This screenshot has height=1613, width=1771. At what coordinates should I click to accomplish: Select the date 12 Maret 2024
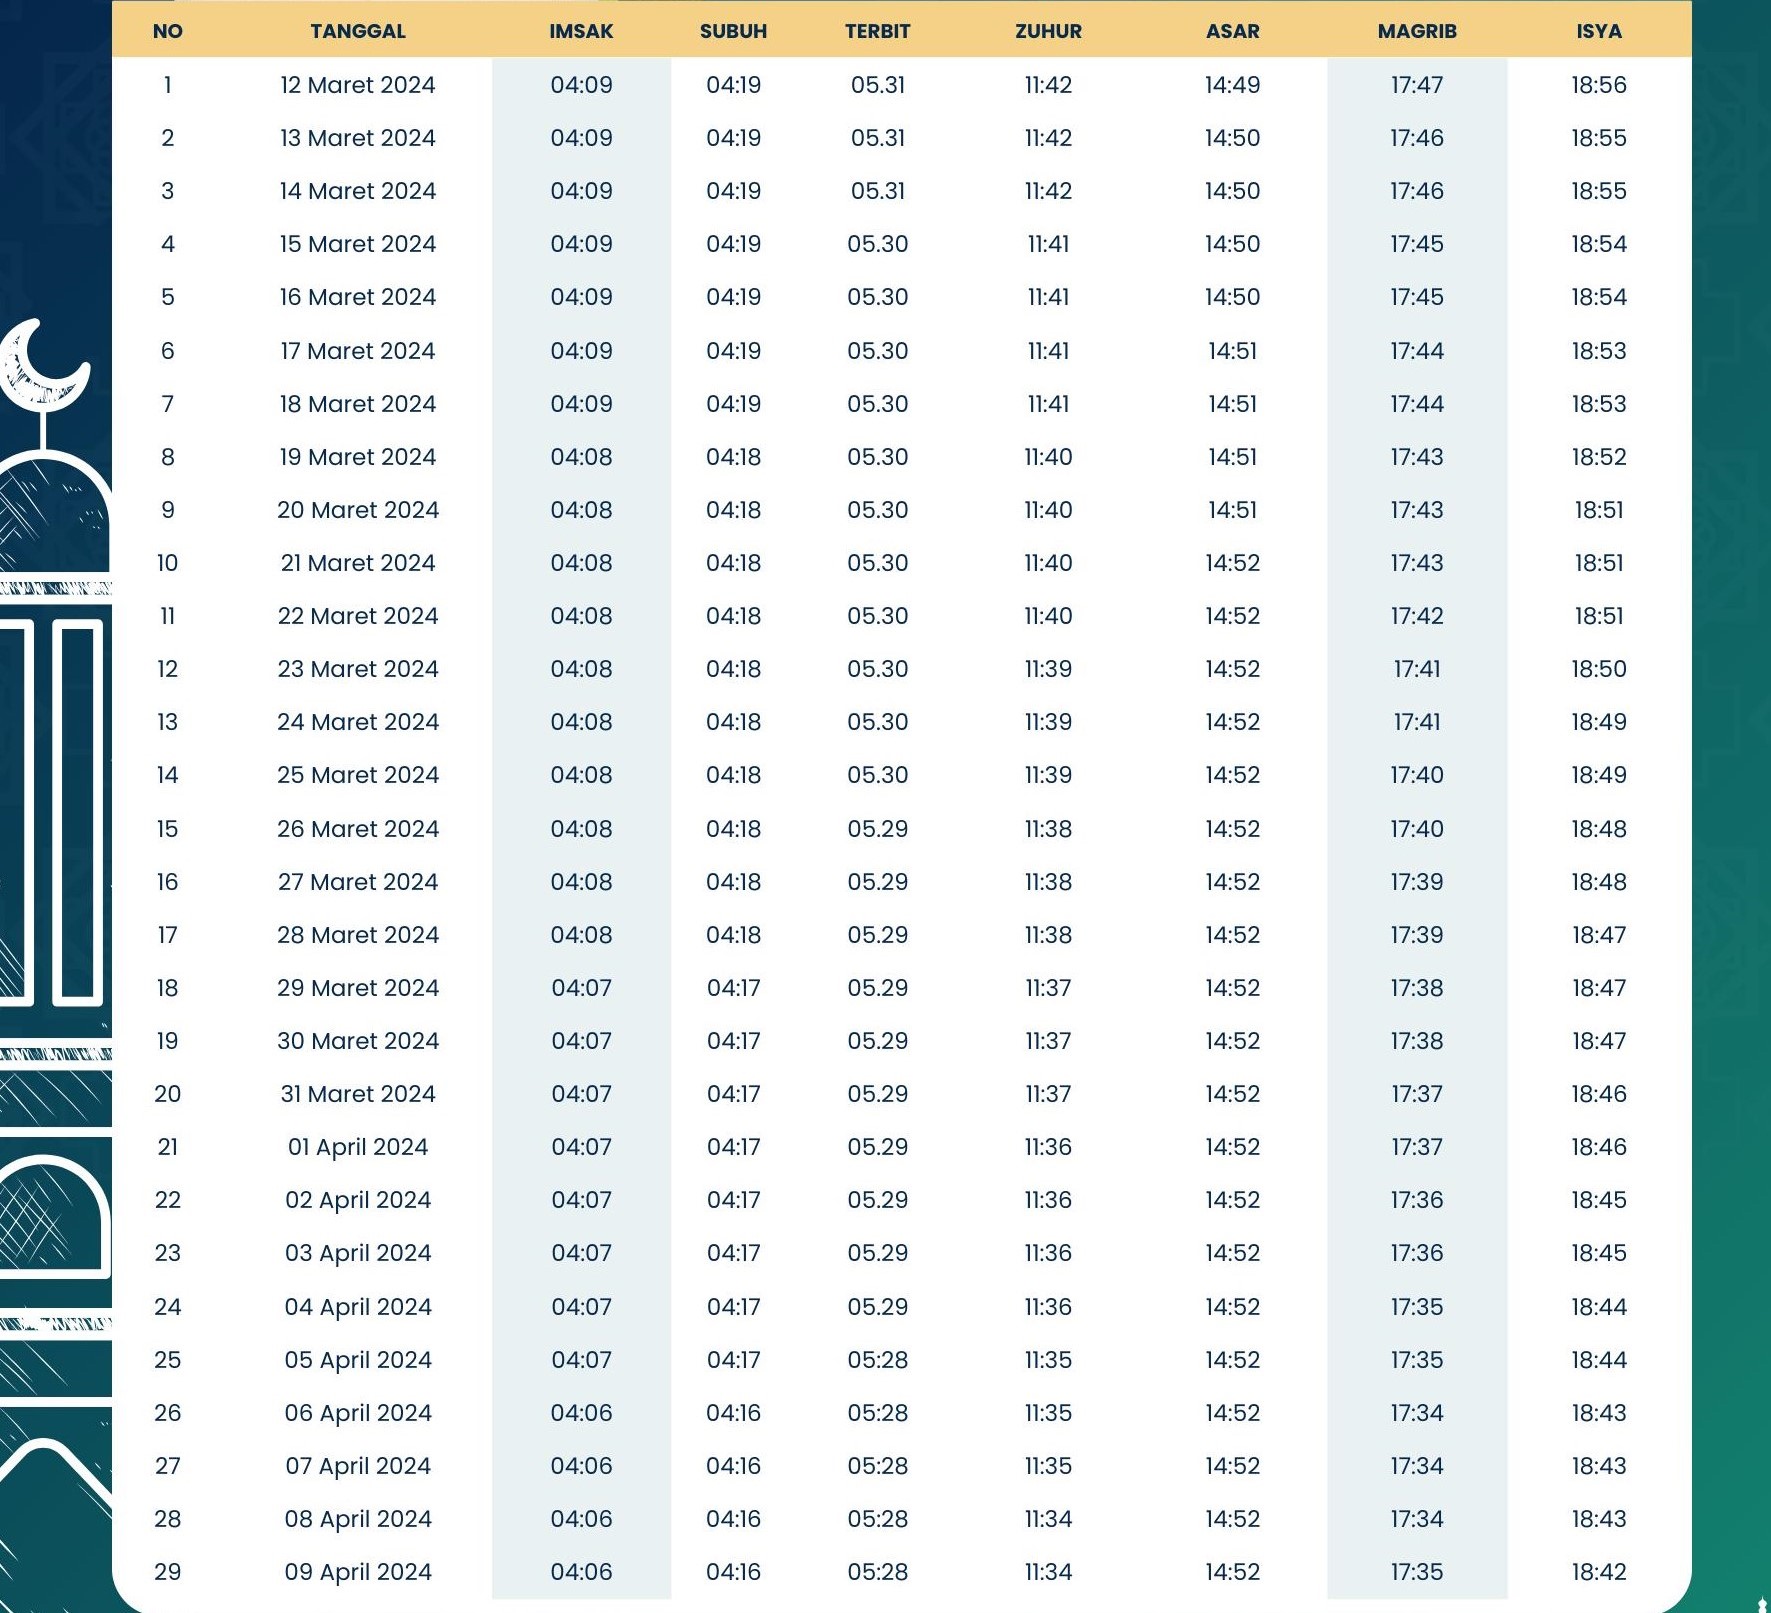click(358, 85)
